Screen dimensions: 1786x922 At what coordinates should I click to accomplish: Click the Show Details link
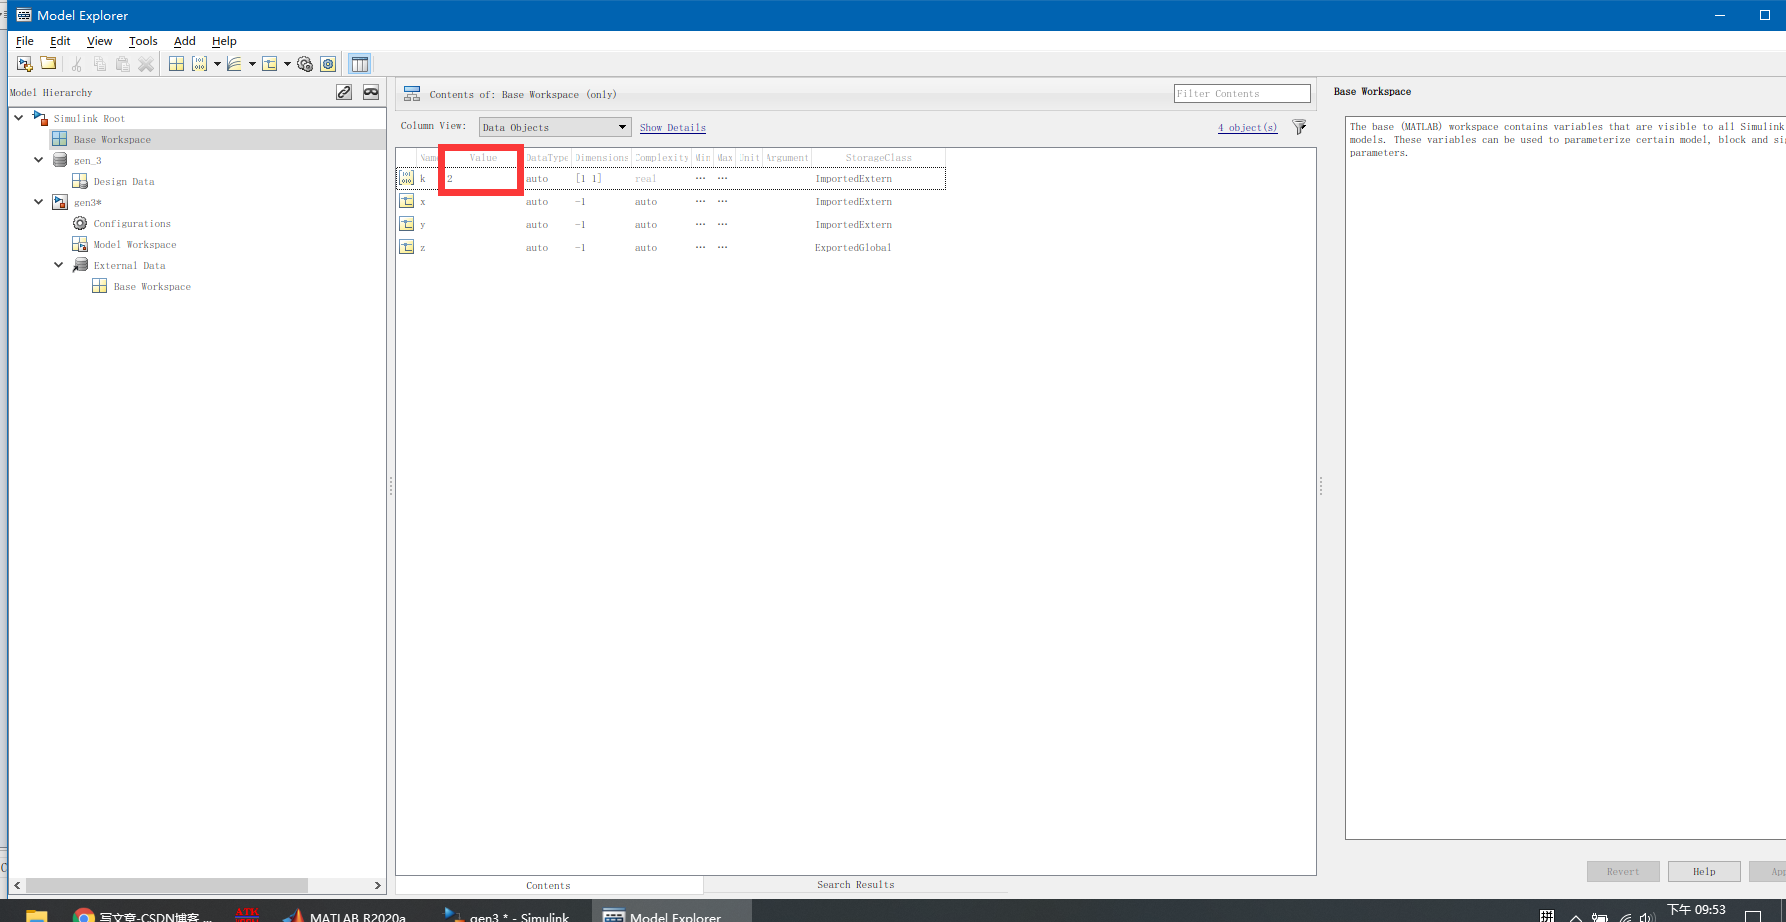(672, 127)
